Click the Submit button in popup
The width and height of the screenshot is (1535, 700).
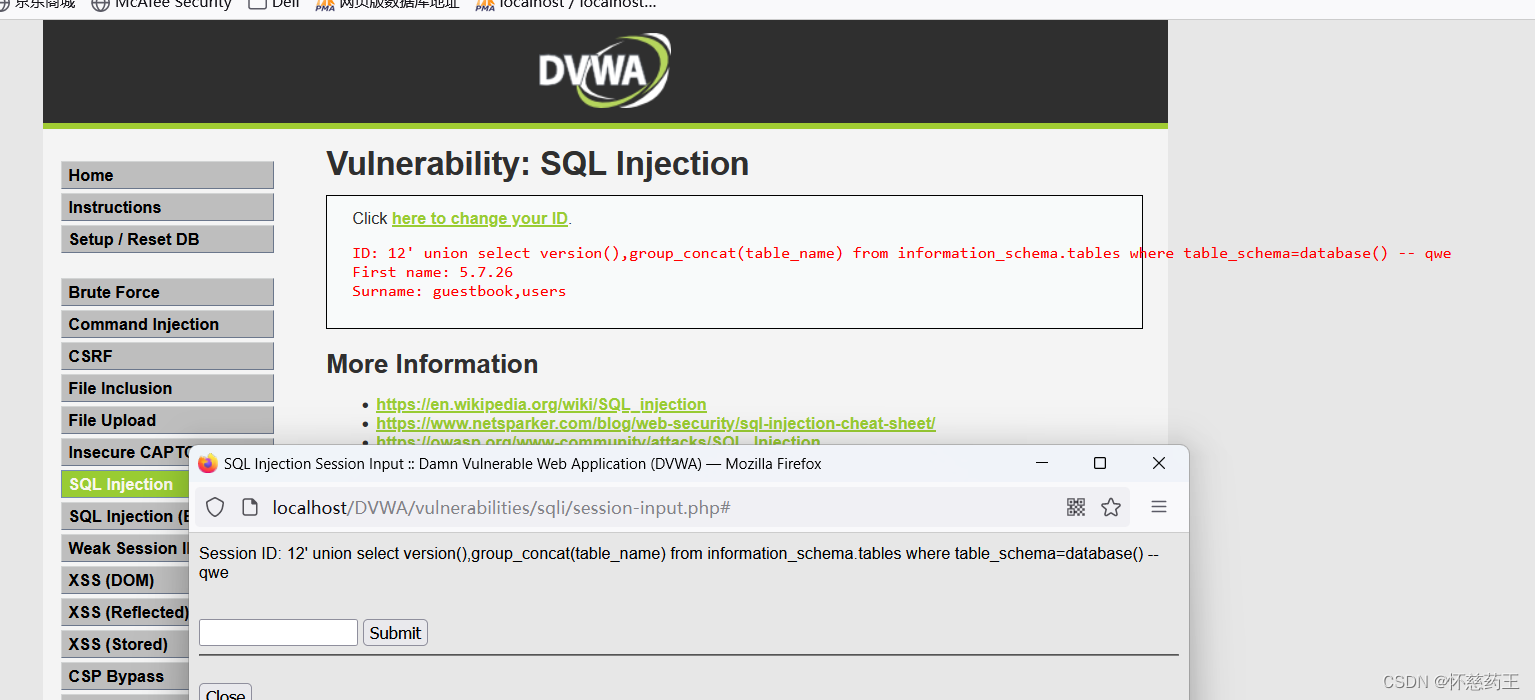[395, 632]
